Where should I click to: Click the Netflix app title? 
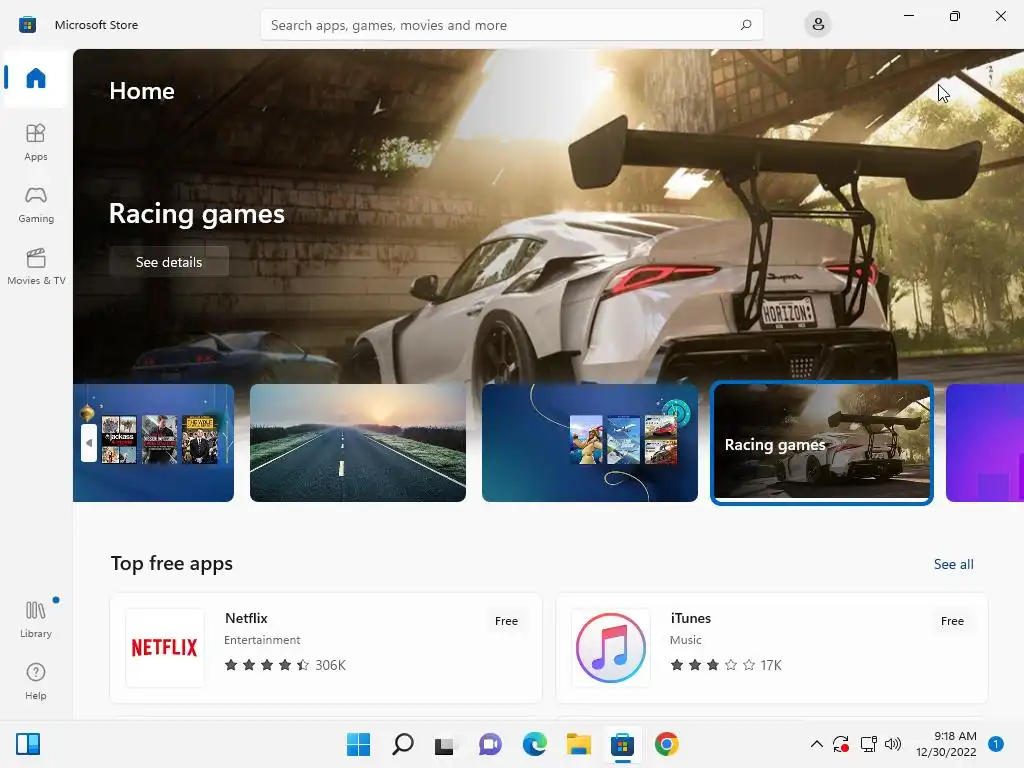[246, 618]
